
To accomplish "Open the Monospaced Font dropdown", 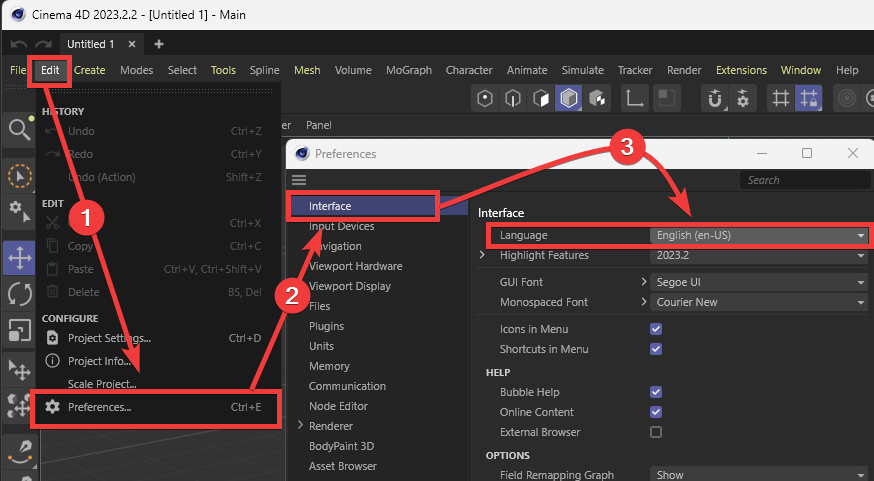I will pos(759,302).
